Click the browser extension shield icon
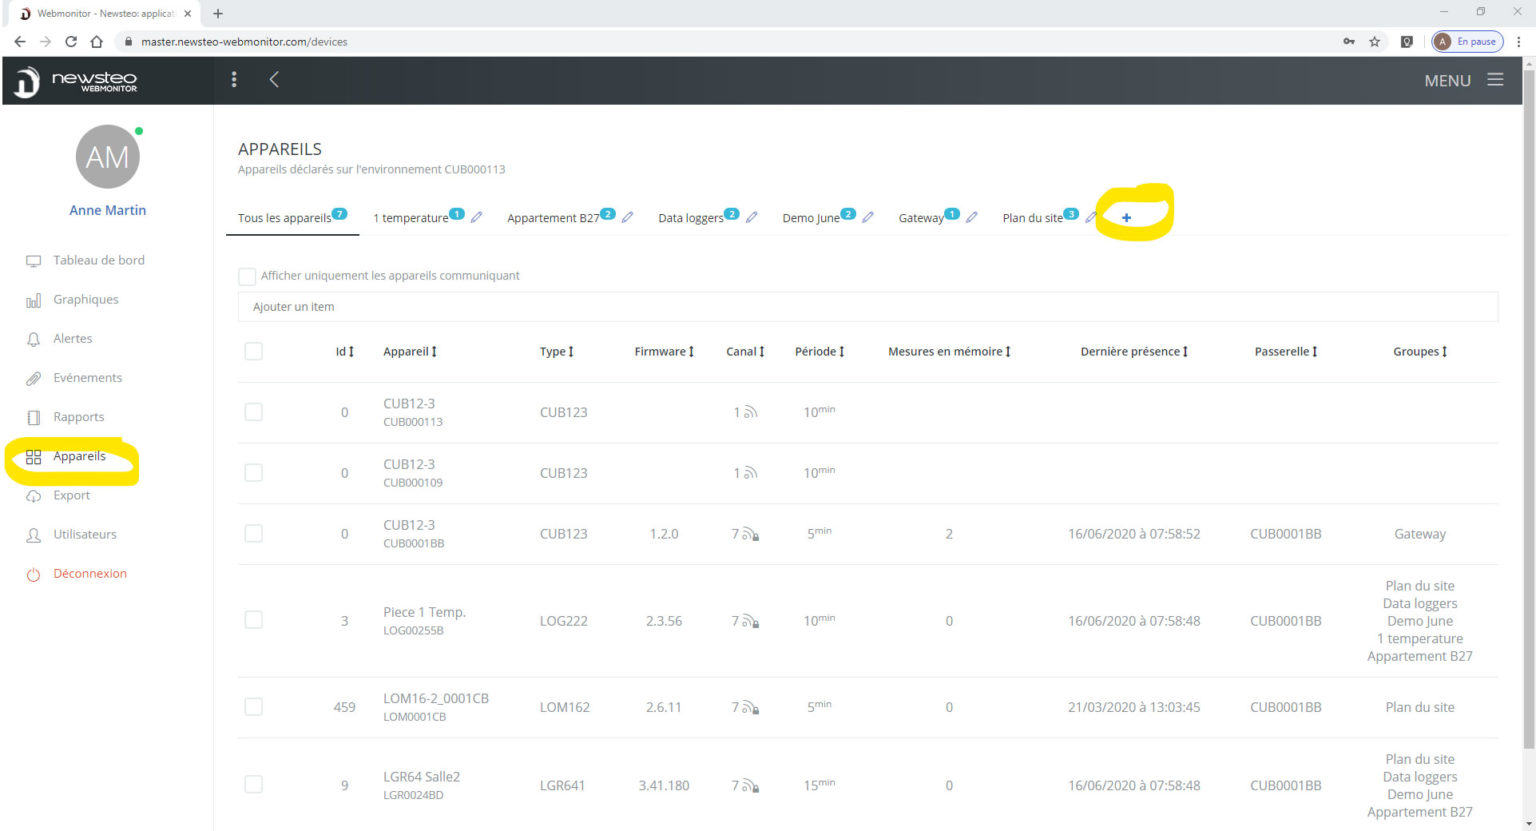This screenshot has height=831, width=1536. tap(1407, 41)
